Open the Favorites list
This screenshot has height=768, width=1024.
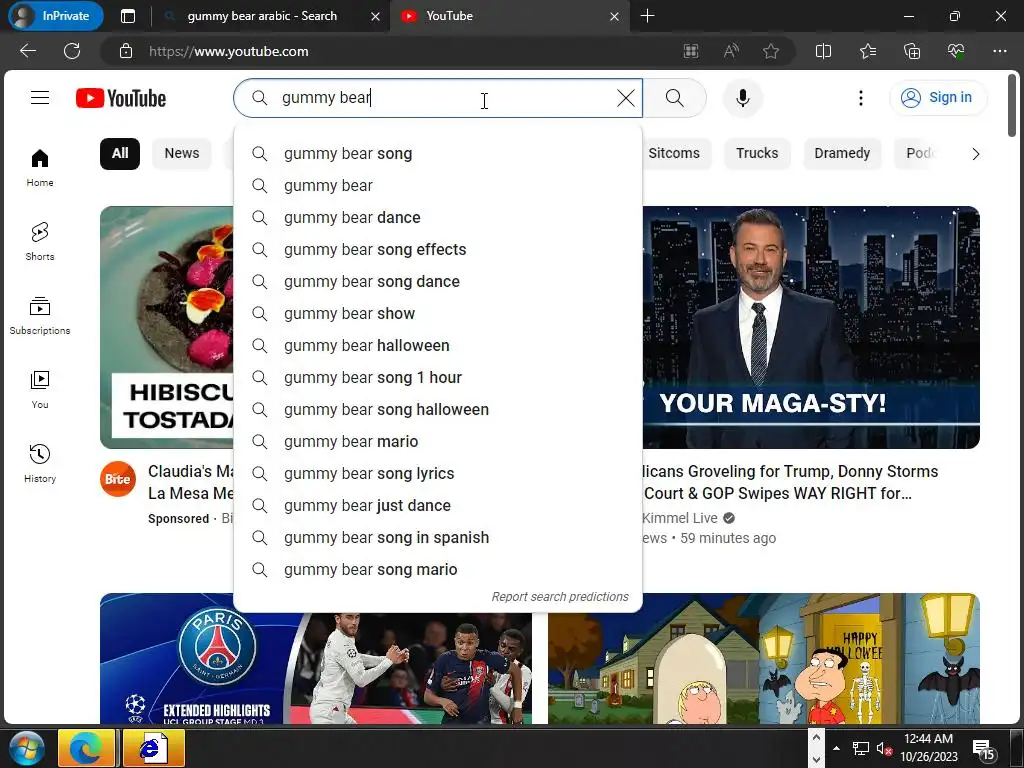[x=868, y=51]
